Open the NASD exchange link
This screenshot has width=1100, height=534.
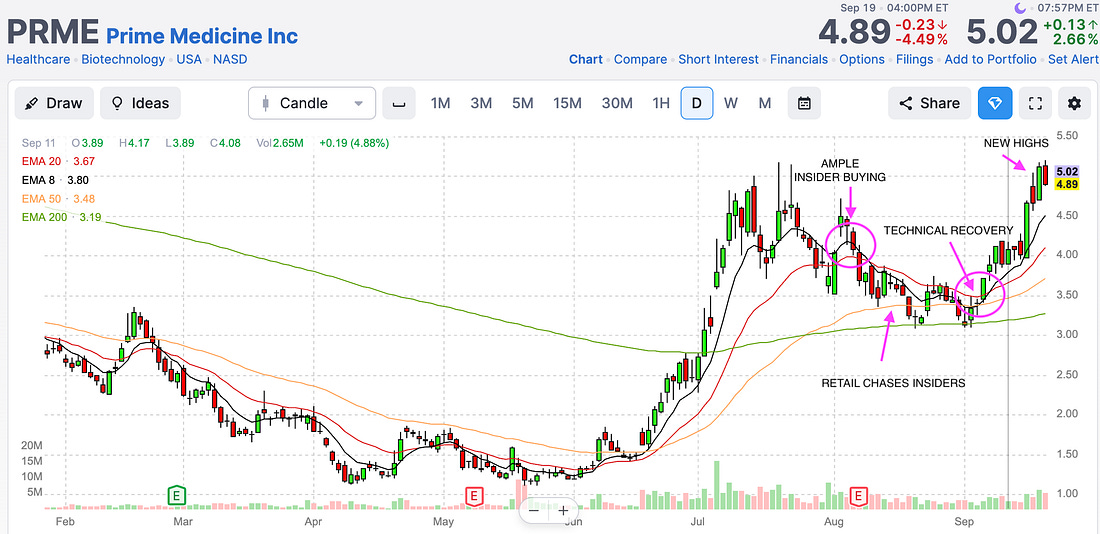point(230,60)
